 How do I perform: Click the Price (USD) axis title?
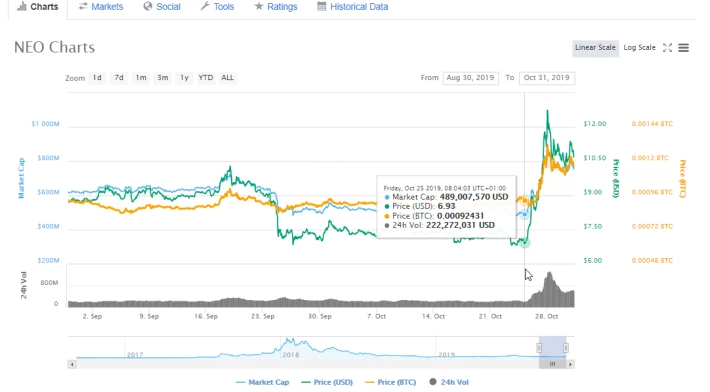pos(616,178)
